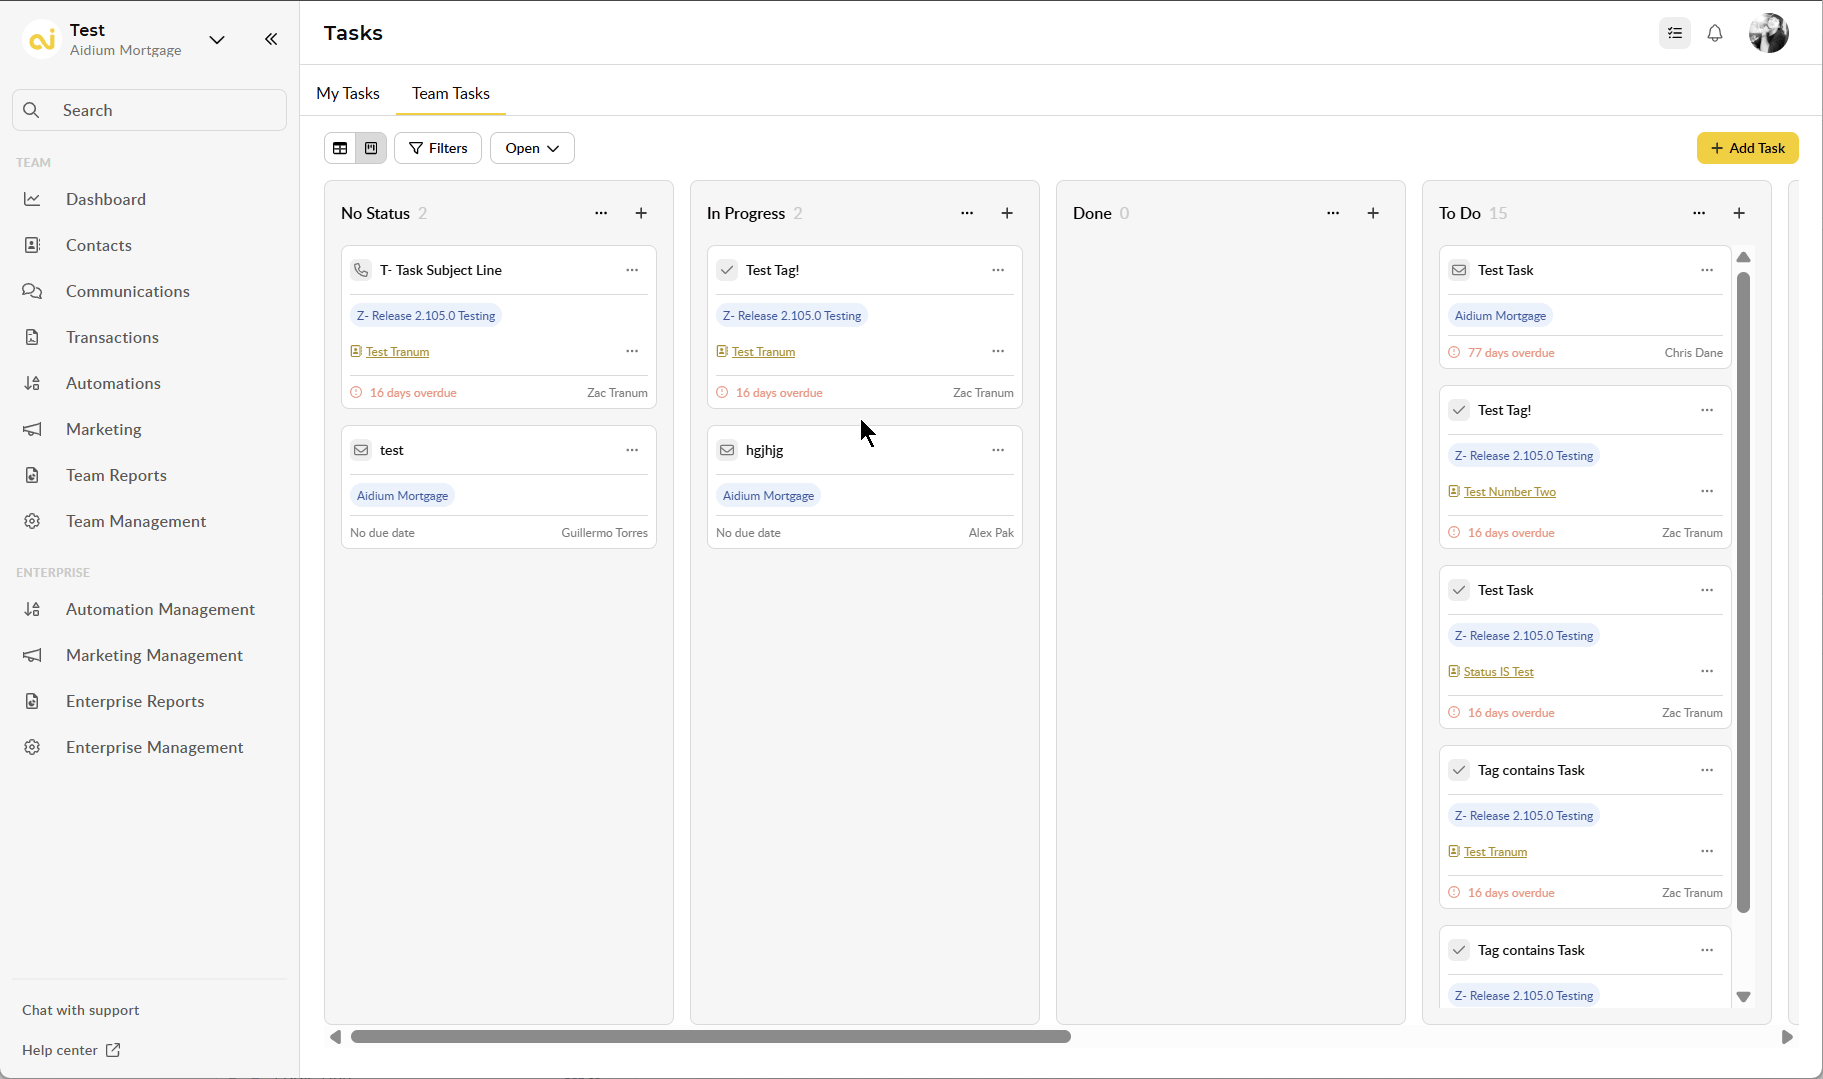Toggle checkmark on 'Test Number Two' task
The height and width of the screenshot is (1079, 1823).
coord(1459,410)
